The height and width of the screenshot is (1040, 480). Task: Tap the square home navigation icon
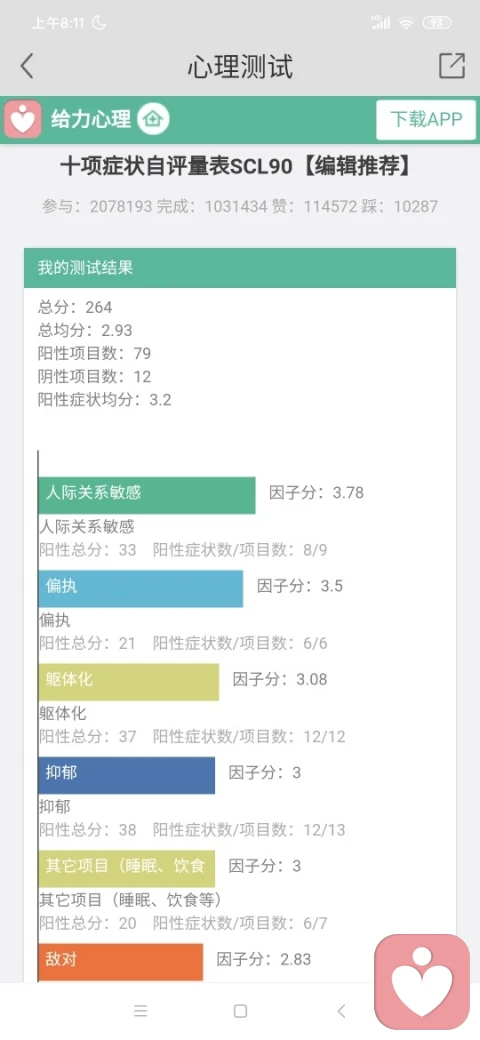pyautogui.click(x=241, y=1011)
